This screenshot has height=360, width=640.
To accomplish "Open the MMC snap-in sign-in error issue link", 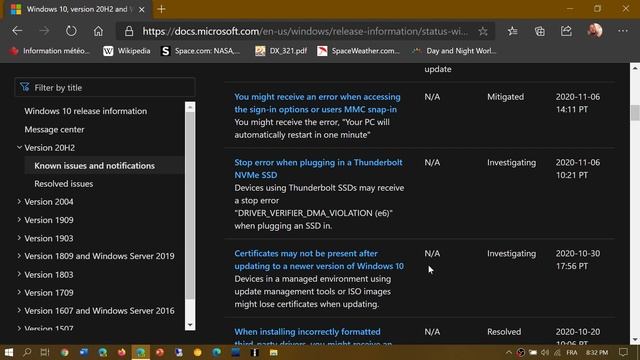I will pos(317,103).
